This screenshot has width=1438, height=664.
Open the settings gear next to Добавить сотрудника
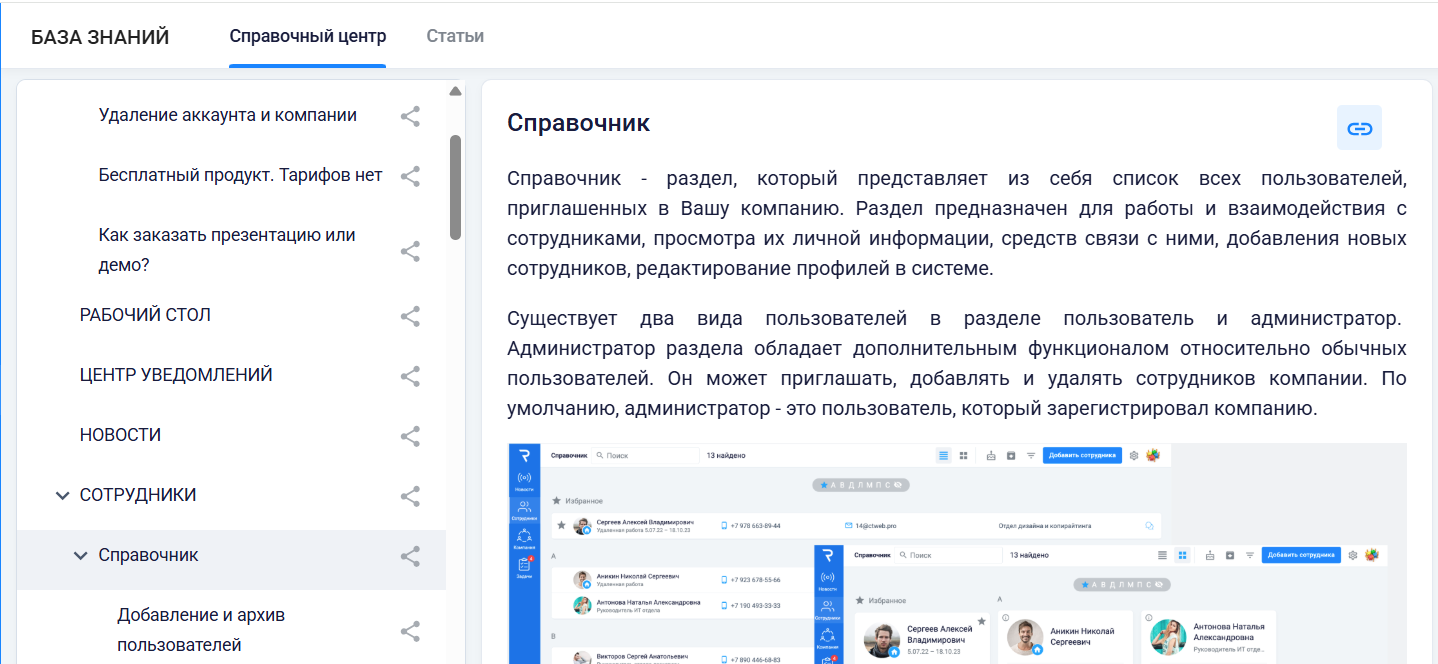1134,456
